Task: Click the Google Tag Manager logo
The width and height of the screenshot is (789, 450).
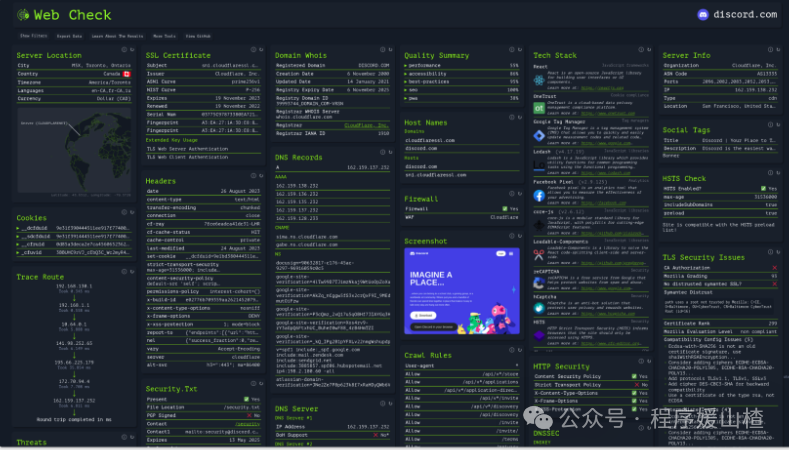Action: (x=539, y=135)
